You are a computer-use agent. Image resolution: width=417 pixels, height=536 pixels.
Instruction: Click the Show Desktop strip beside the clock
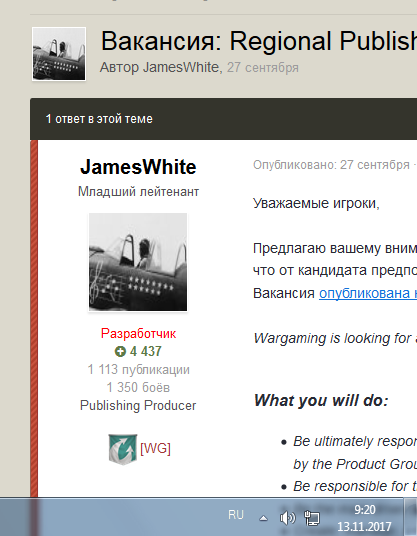coord(410,517)
